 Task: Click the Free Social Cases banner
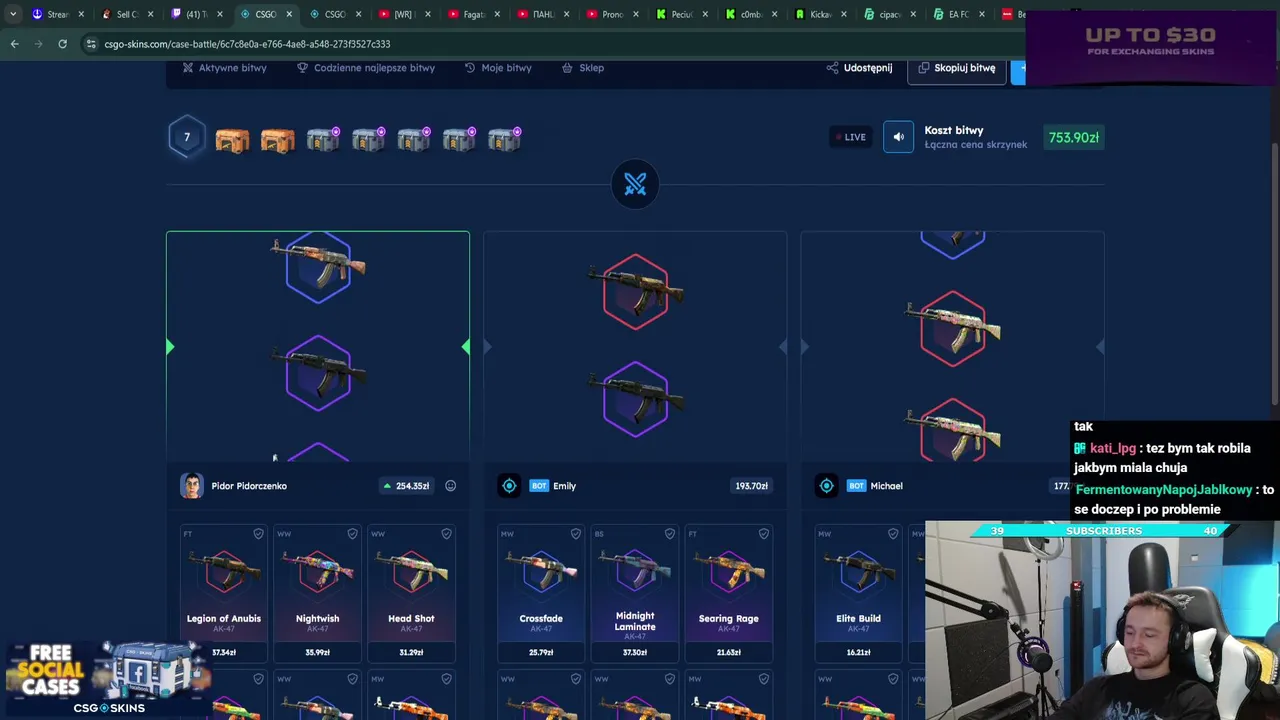108,680
